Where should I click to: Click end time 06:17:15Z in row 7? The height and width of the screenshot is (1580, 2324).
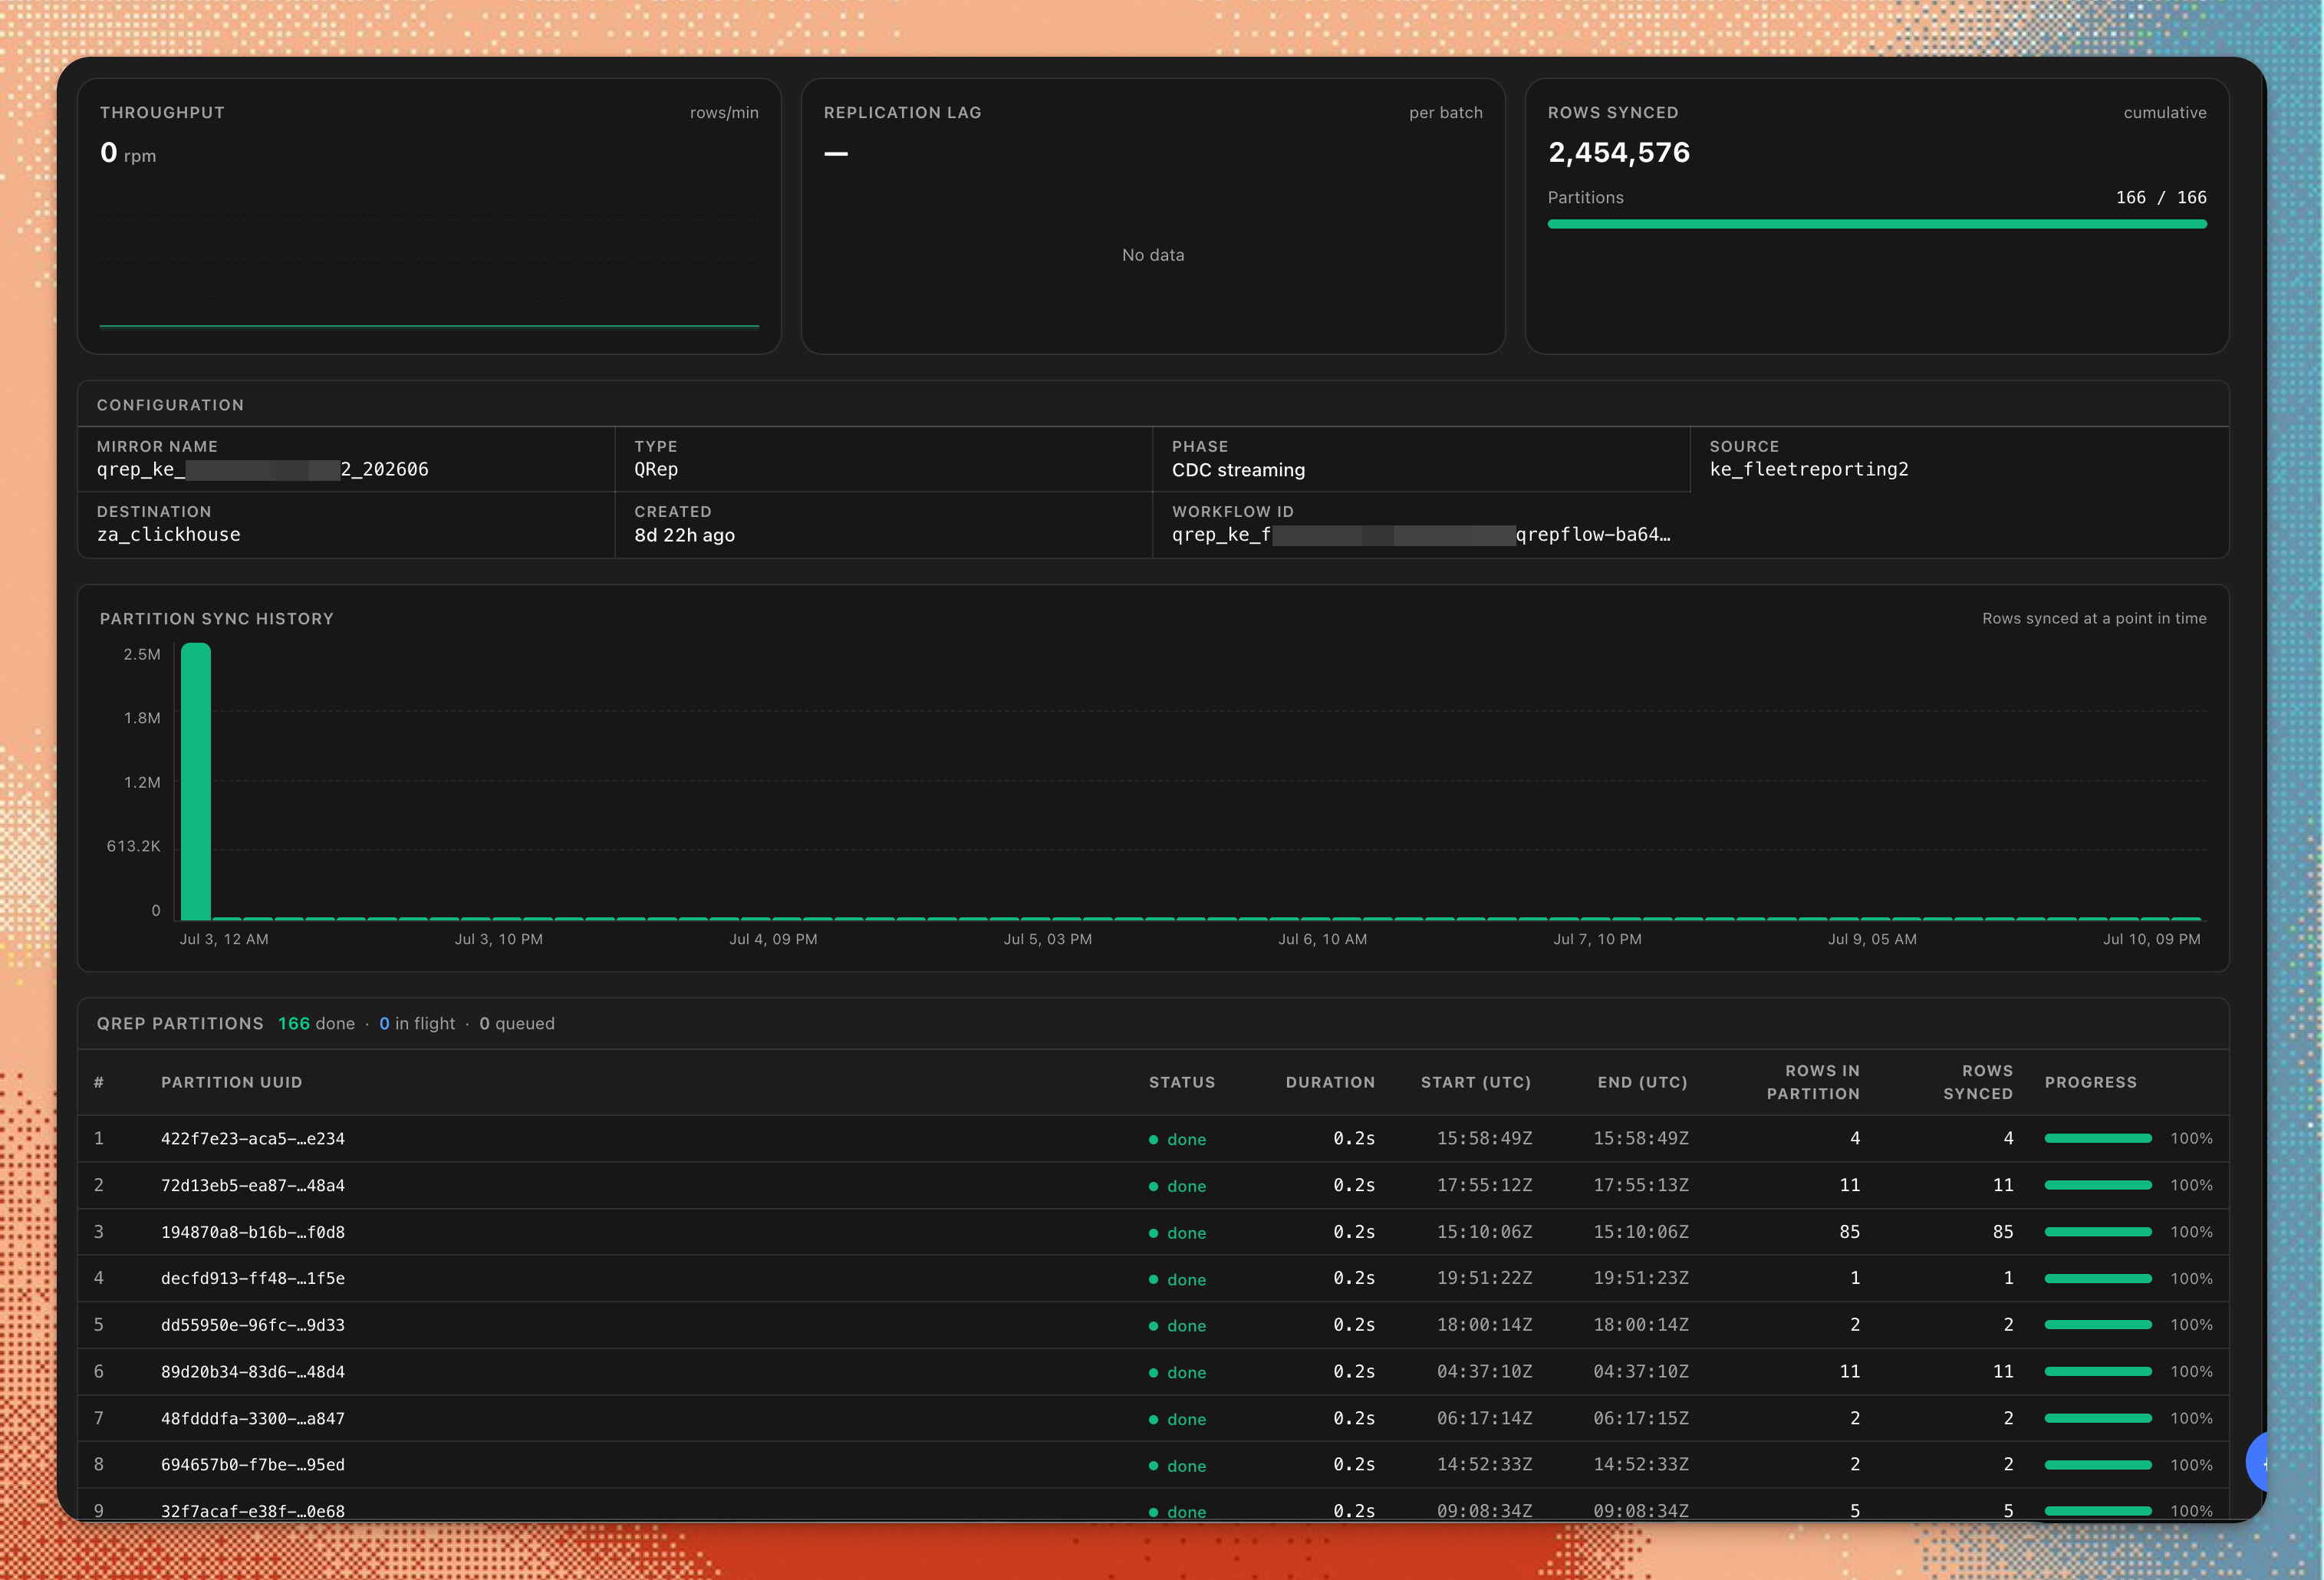1641,1418
